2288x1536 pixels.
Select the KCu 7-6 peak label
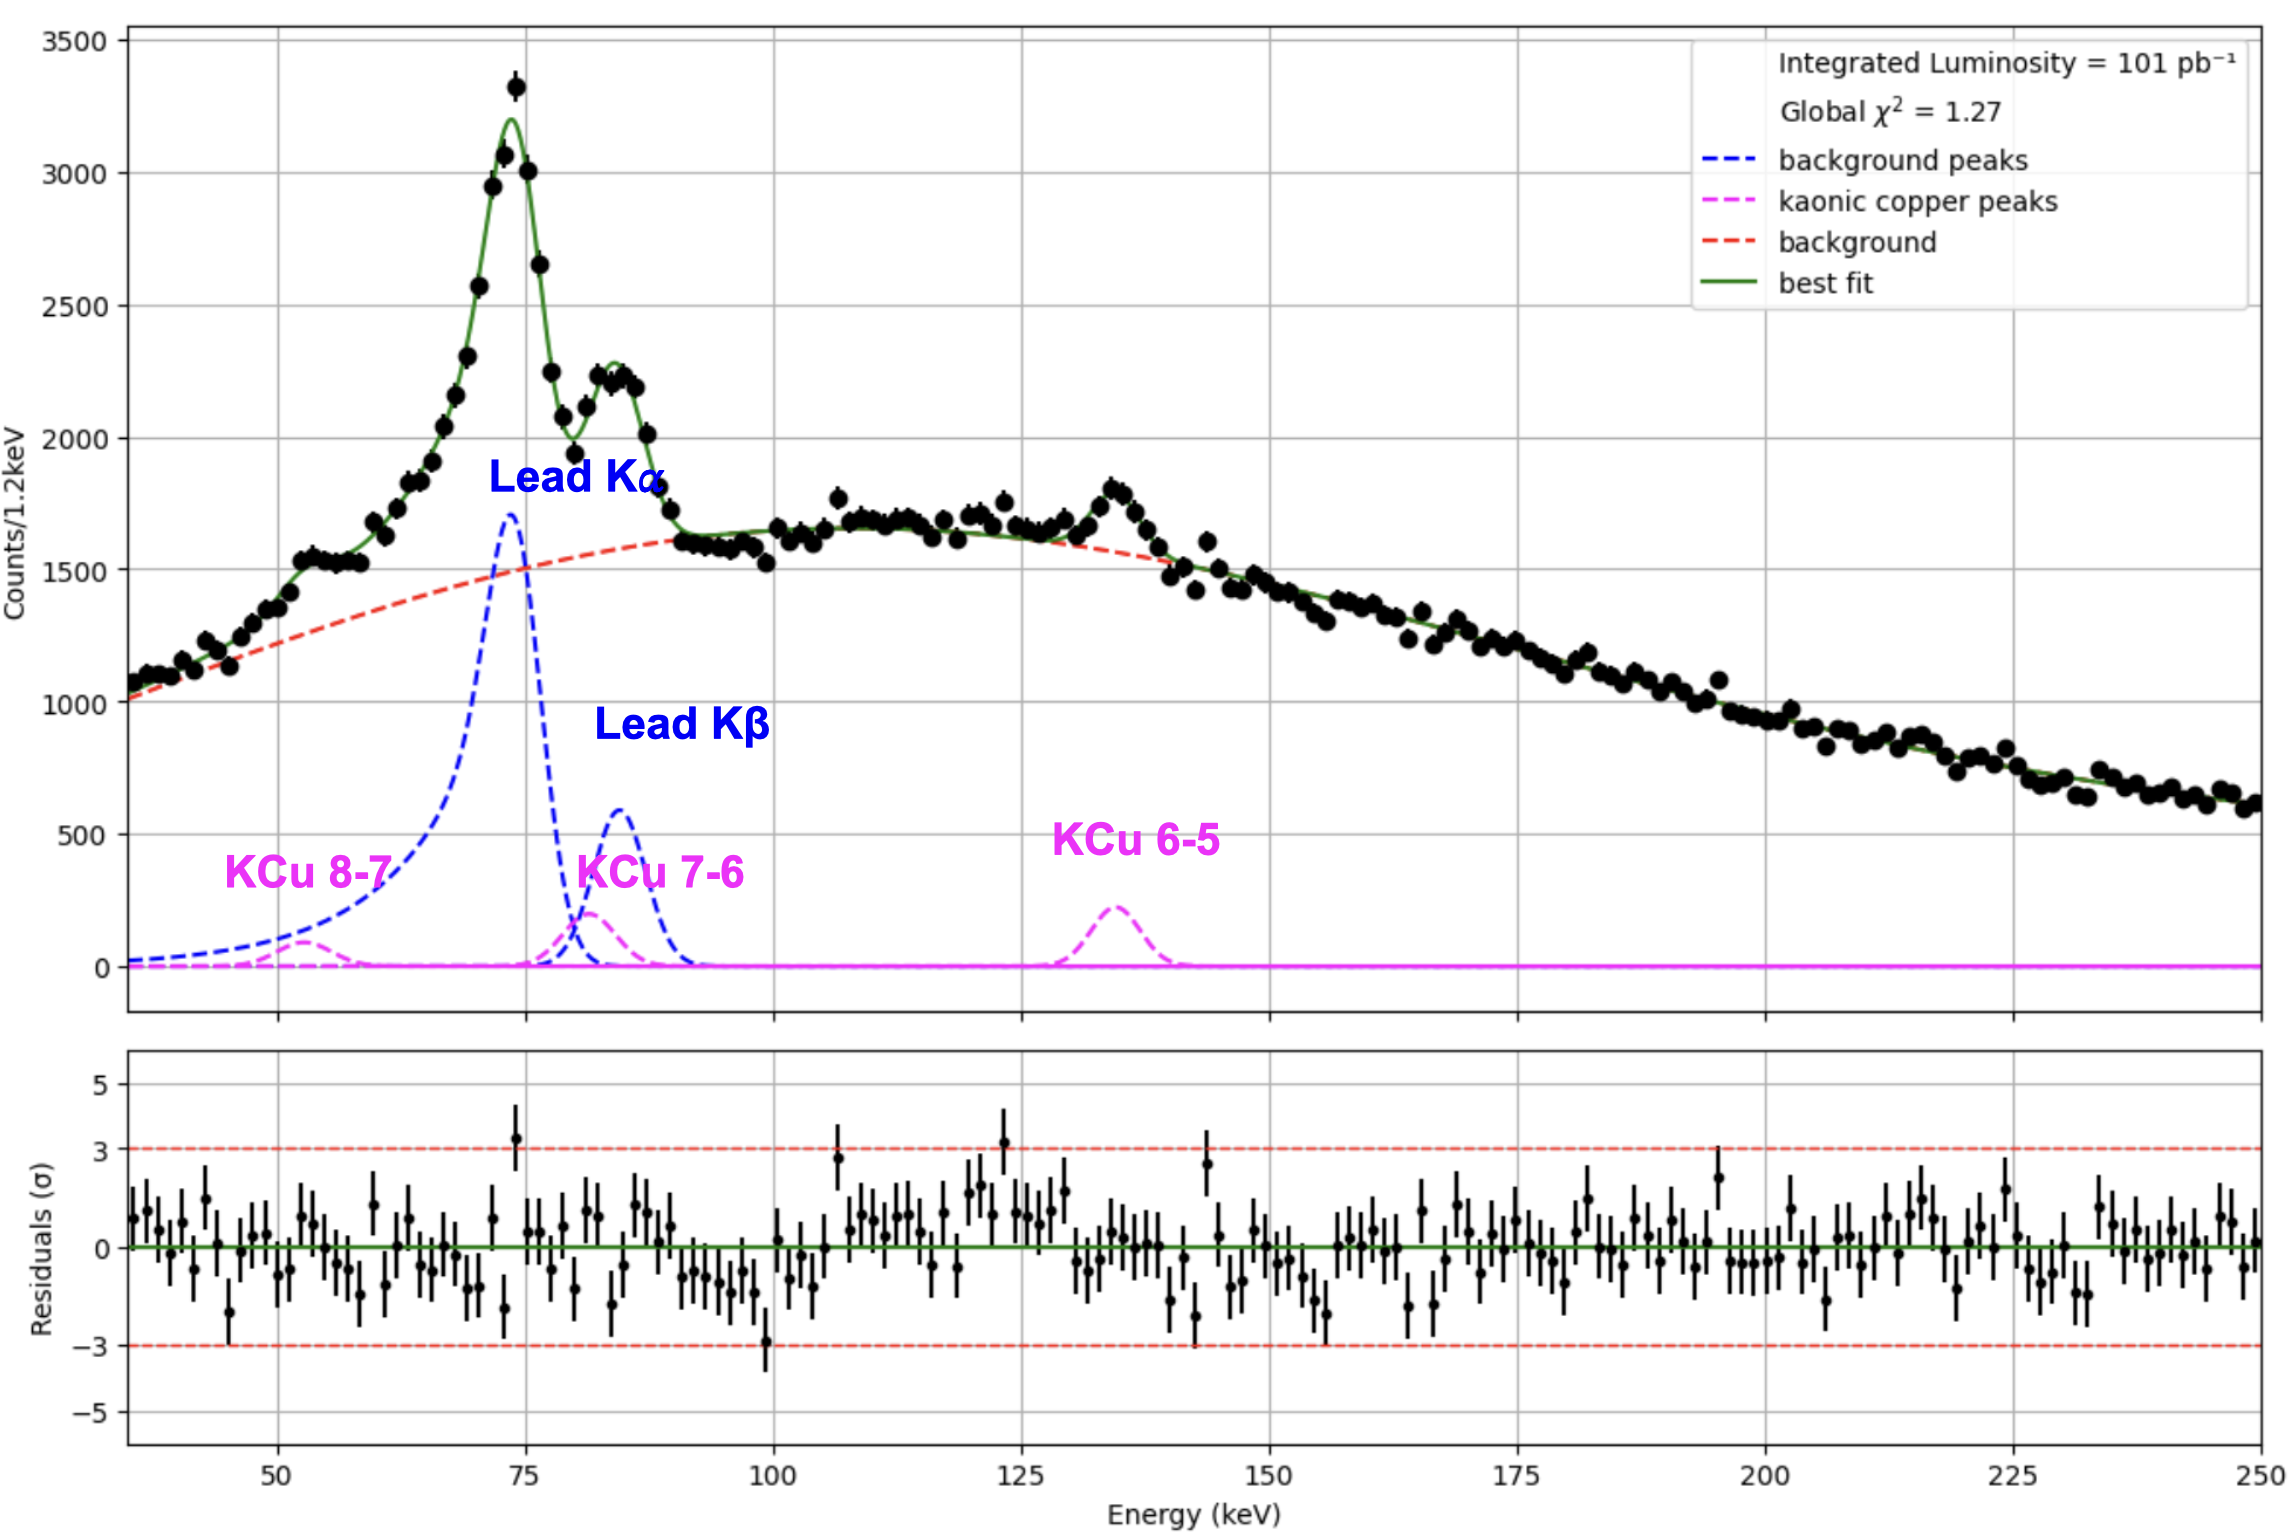point(661,872)
